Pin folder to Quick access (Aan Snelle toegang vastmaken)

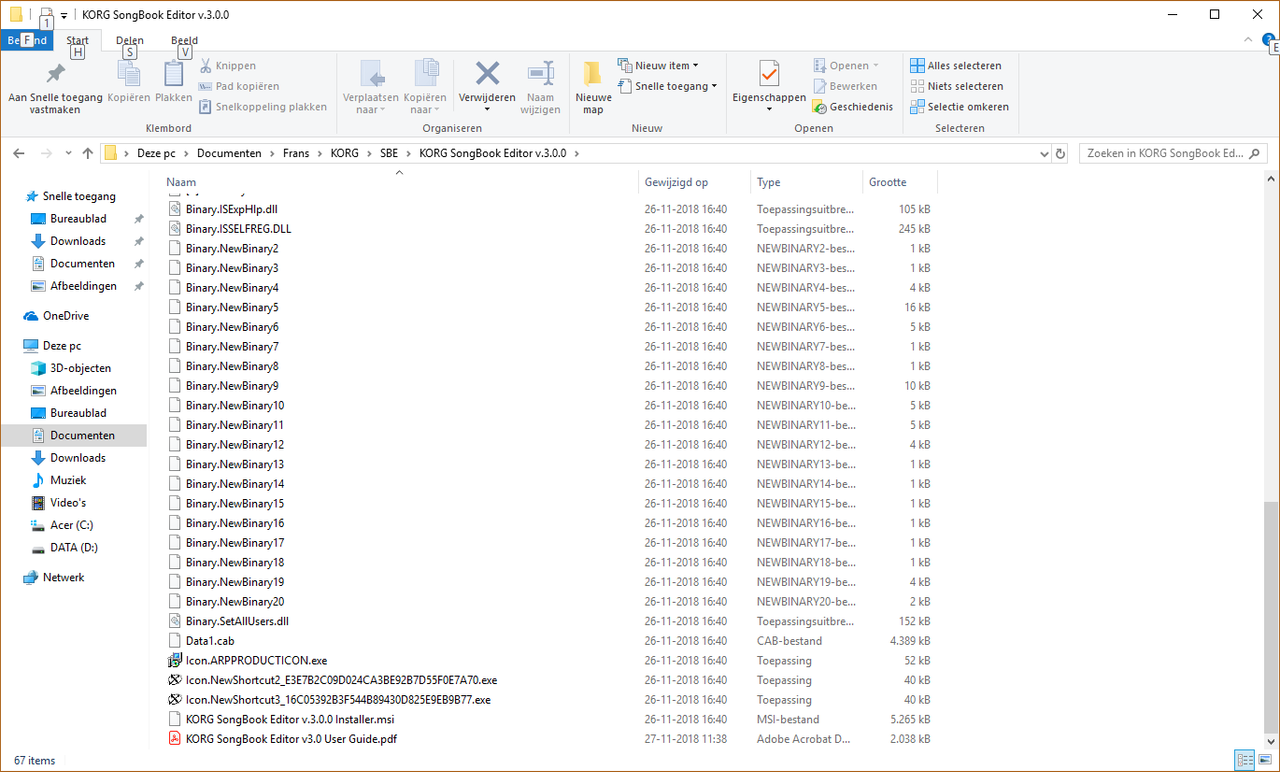pyautogui.click(x=55, y=87)
